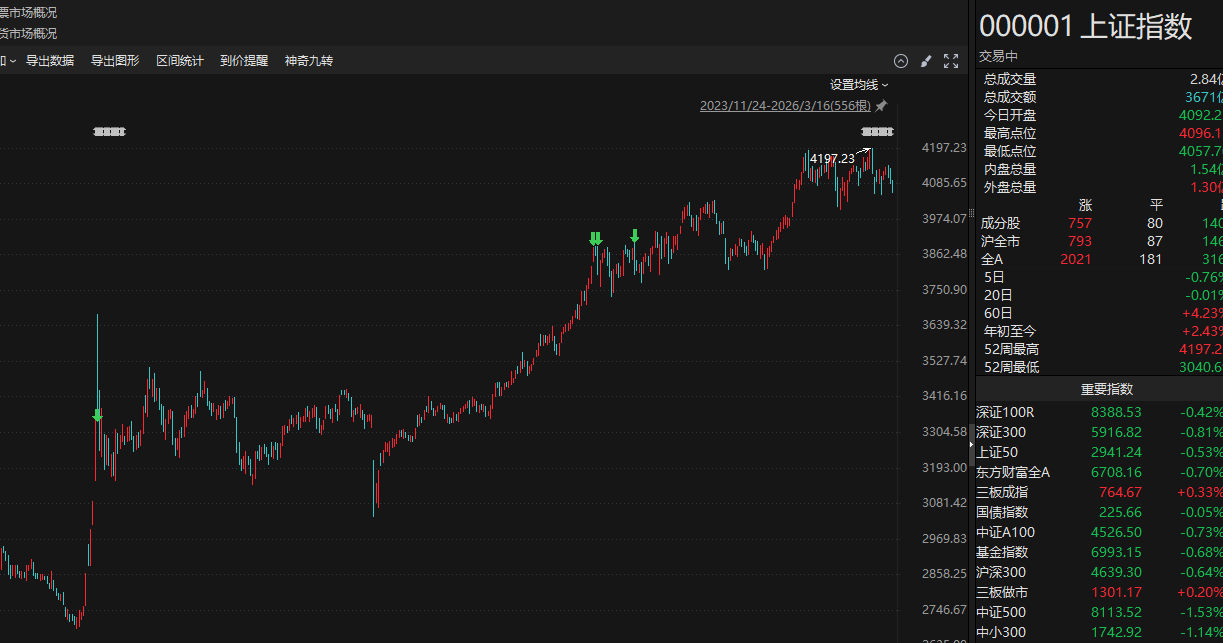Select the 重要指数 tab header
1223x643 pixels.
pyautogui.click(x=1106, y=389)
